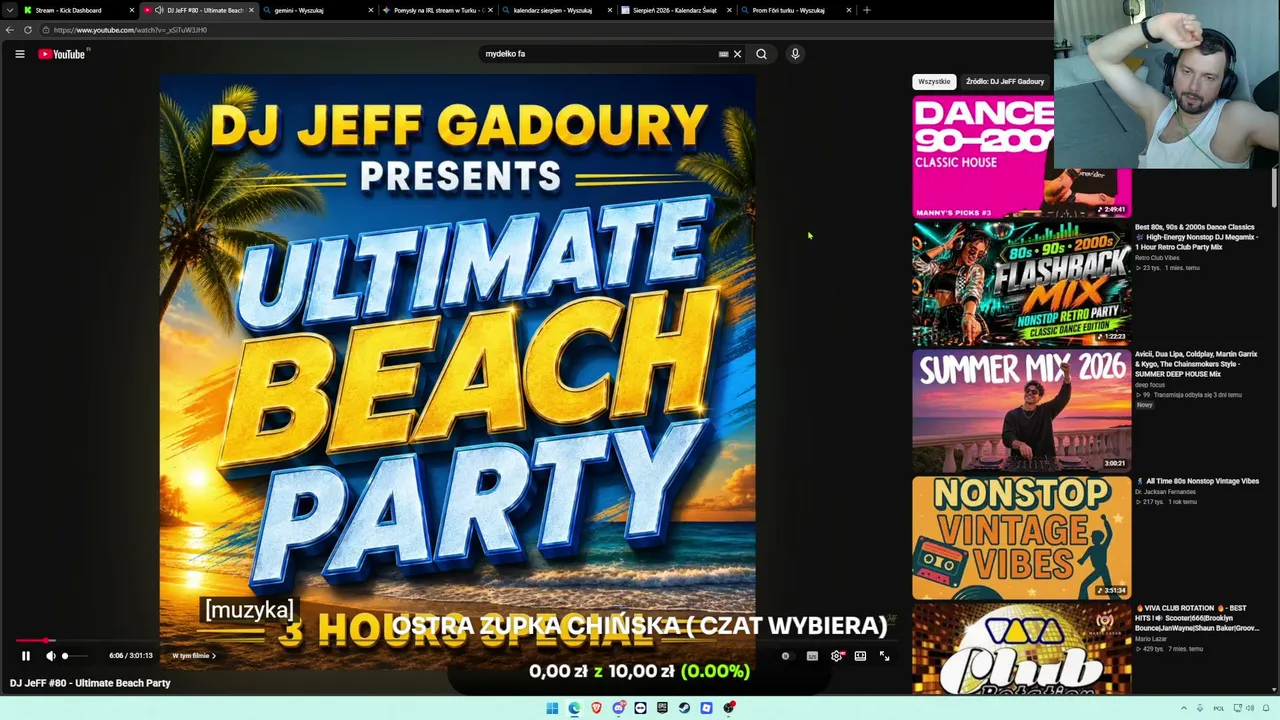This screenshot has height=720, width=1280.
Task: Open 'Best 80s, 90s & 2000s Dance Classics' title
Action: [1196, 237]
